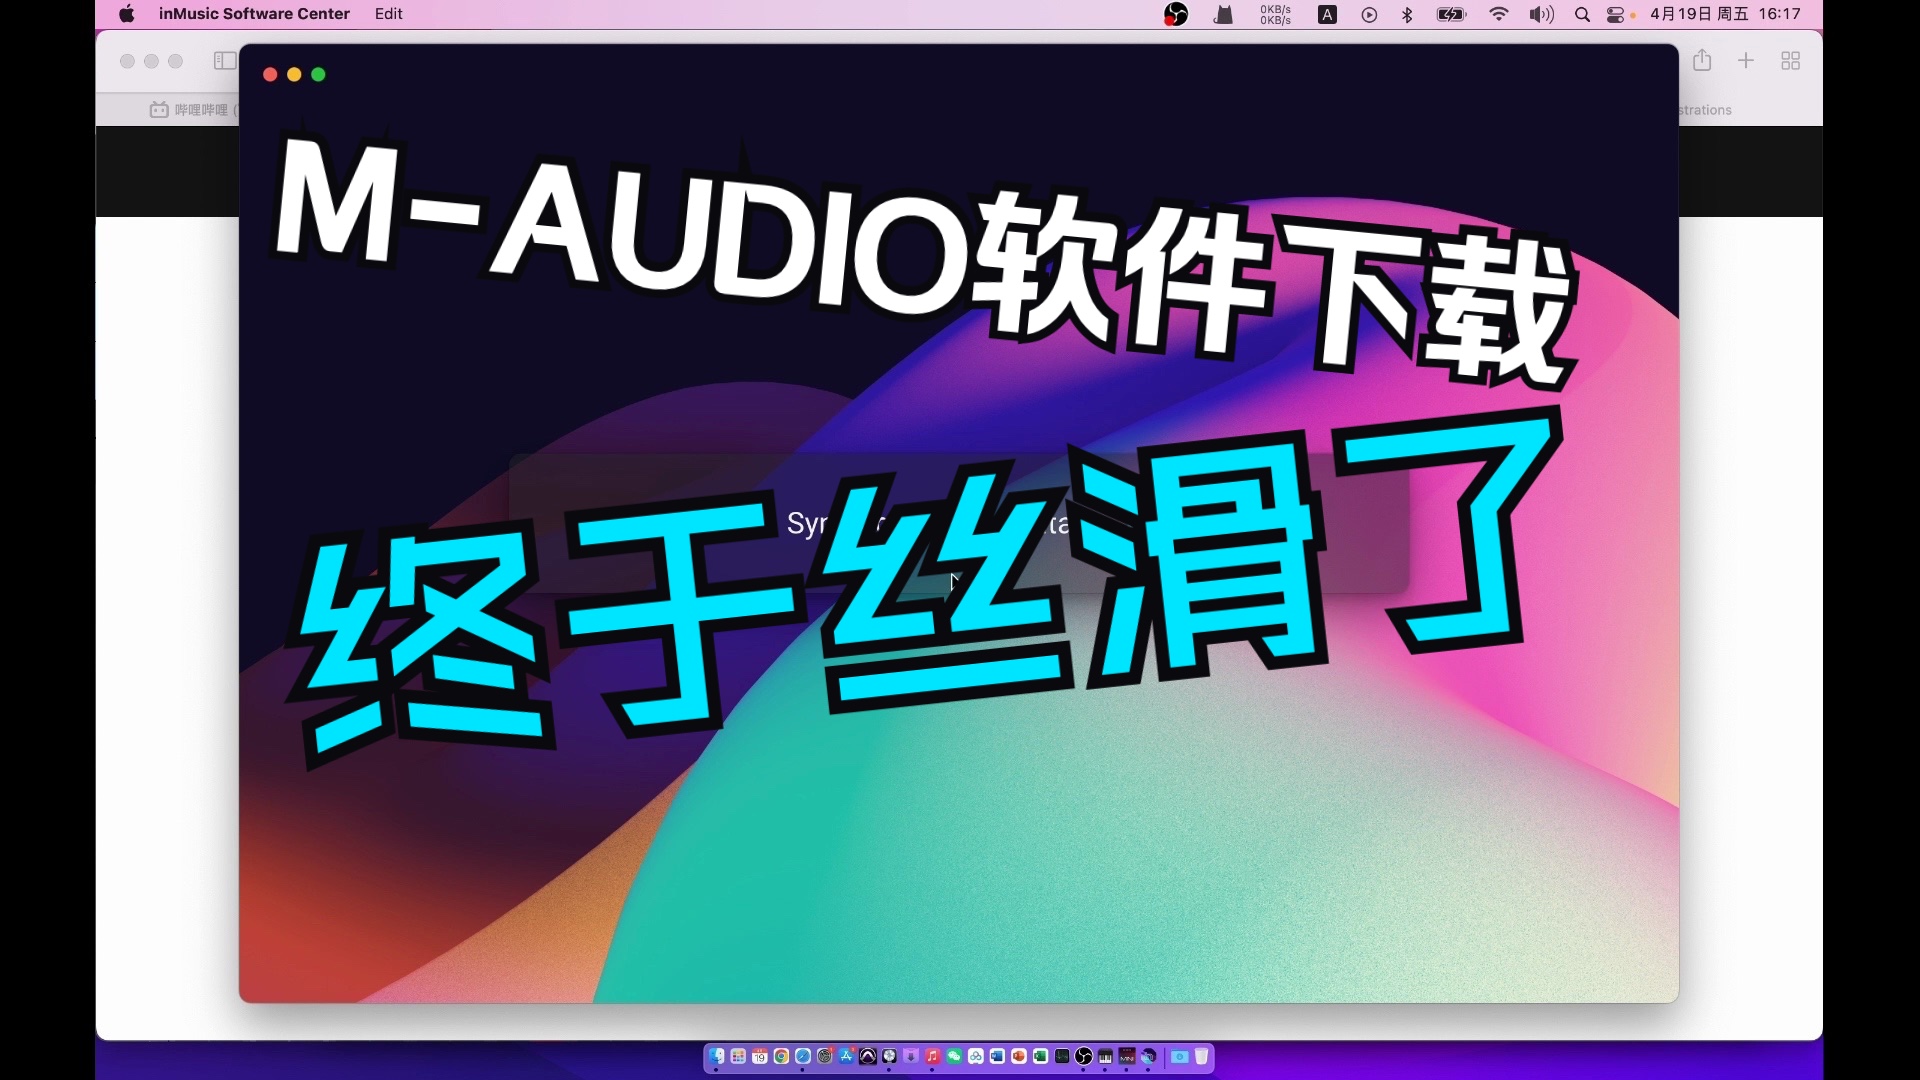The image size is (1920, 1080).
Task: Open the piano keyboard app in Dock
Action: pos(1105,1056)
